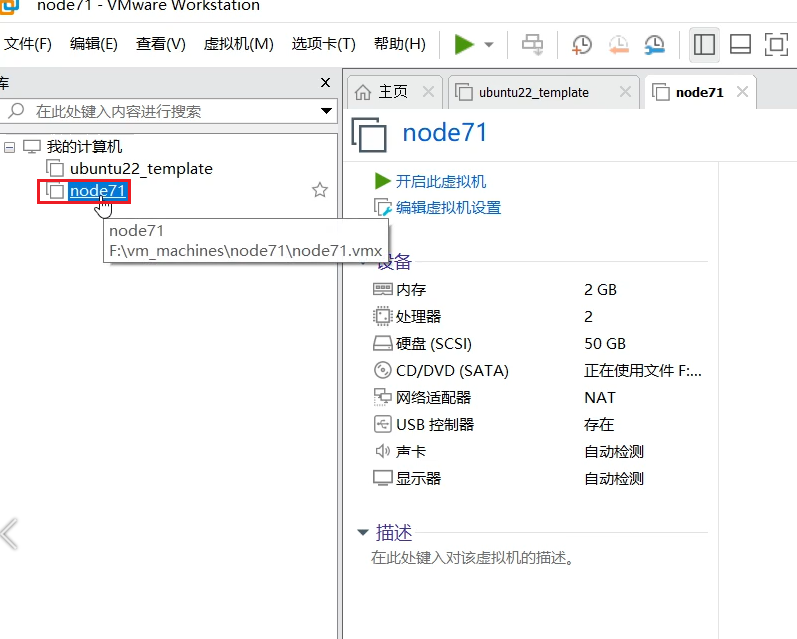Click the 声卡 speaker icon
The height and width of the screenshot is (639, 797).
click(382, 451)
